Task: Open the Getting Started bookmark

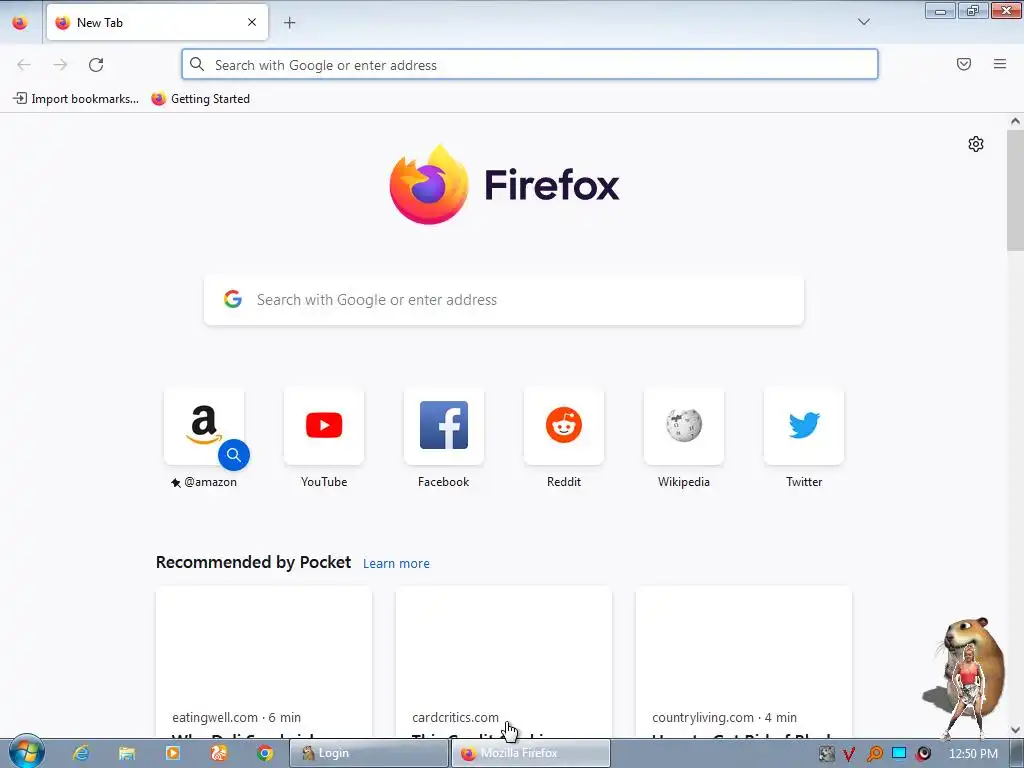Action: tap(200, 99)
